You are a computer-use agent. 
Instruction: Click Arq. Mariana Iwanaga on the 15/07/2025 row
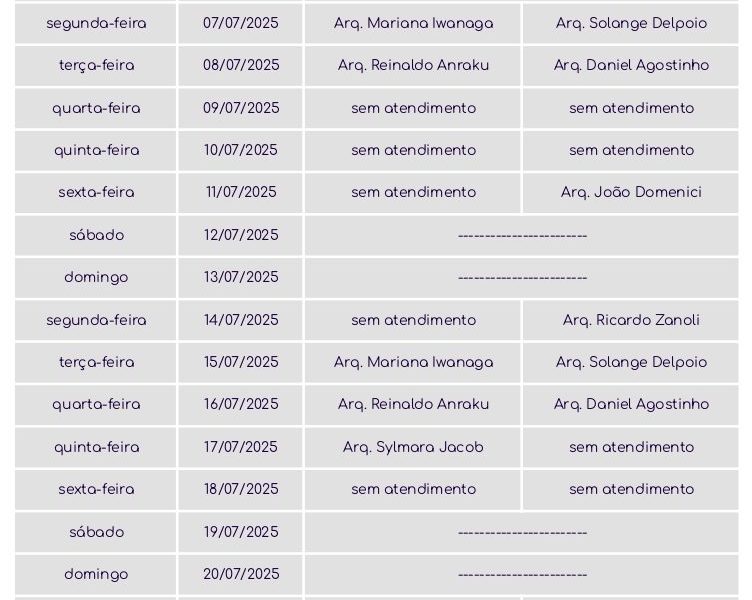413,362
